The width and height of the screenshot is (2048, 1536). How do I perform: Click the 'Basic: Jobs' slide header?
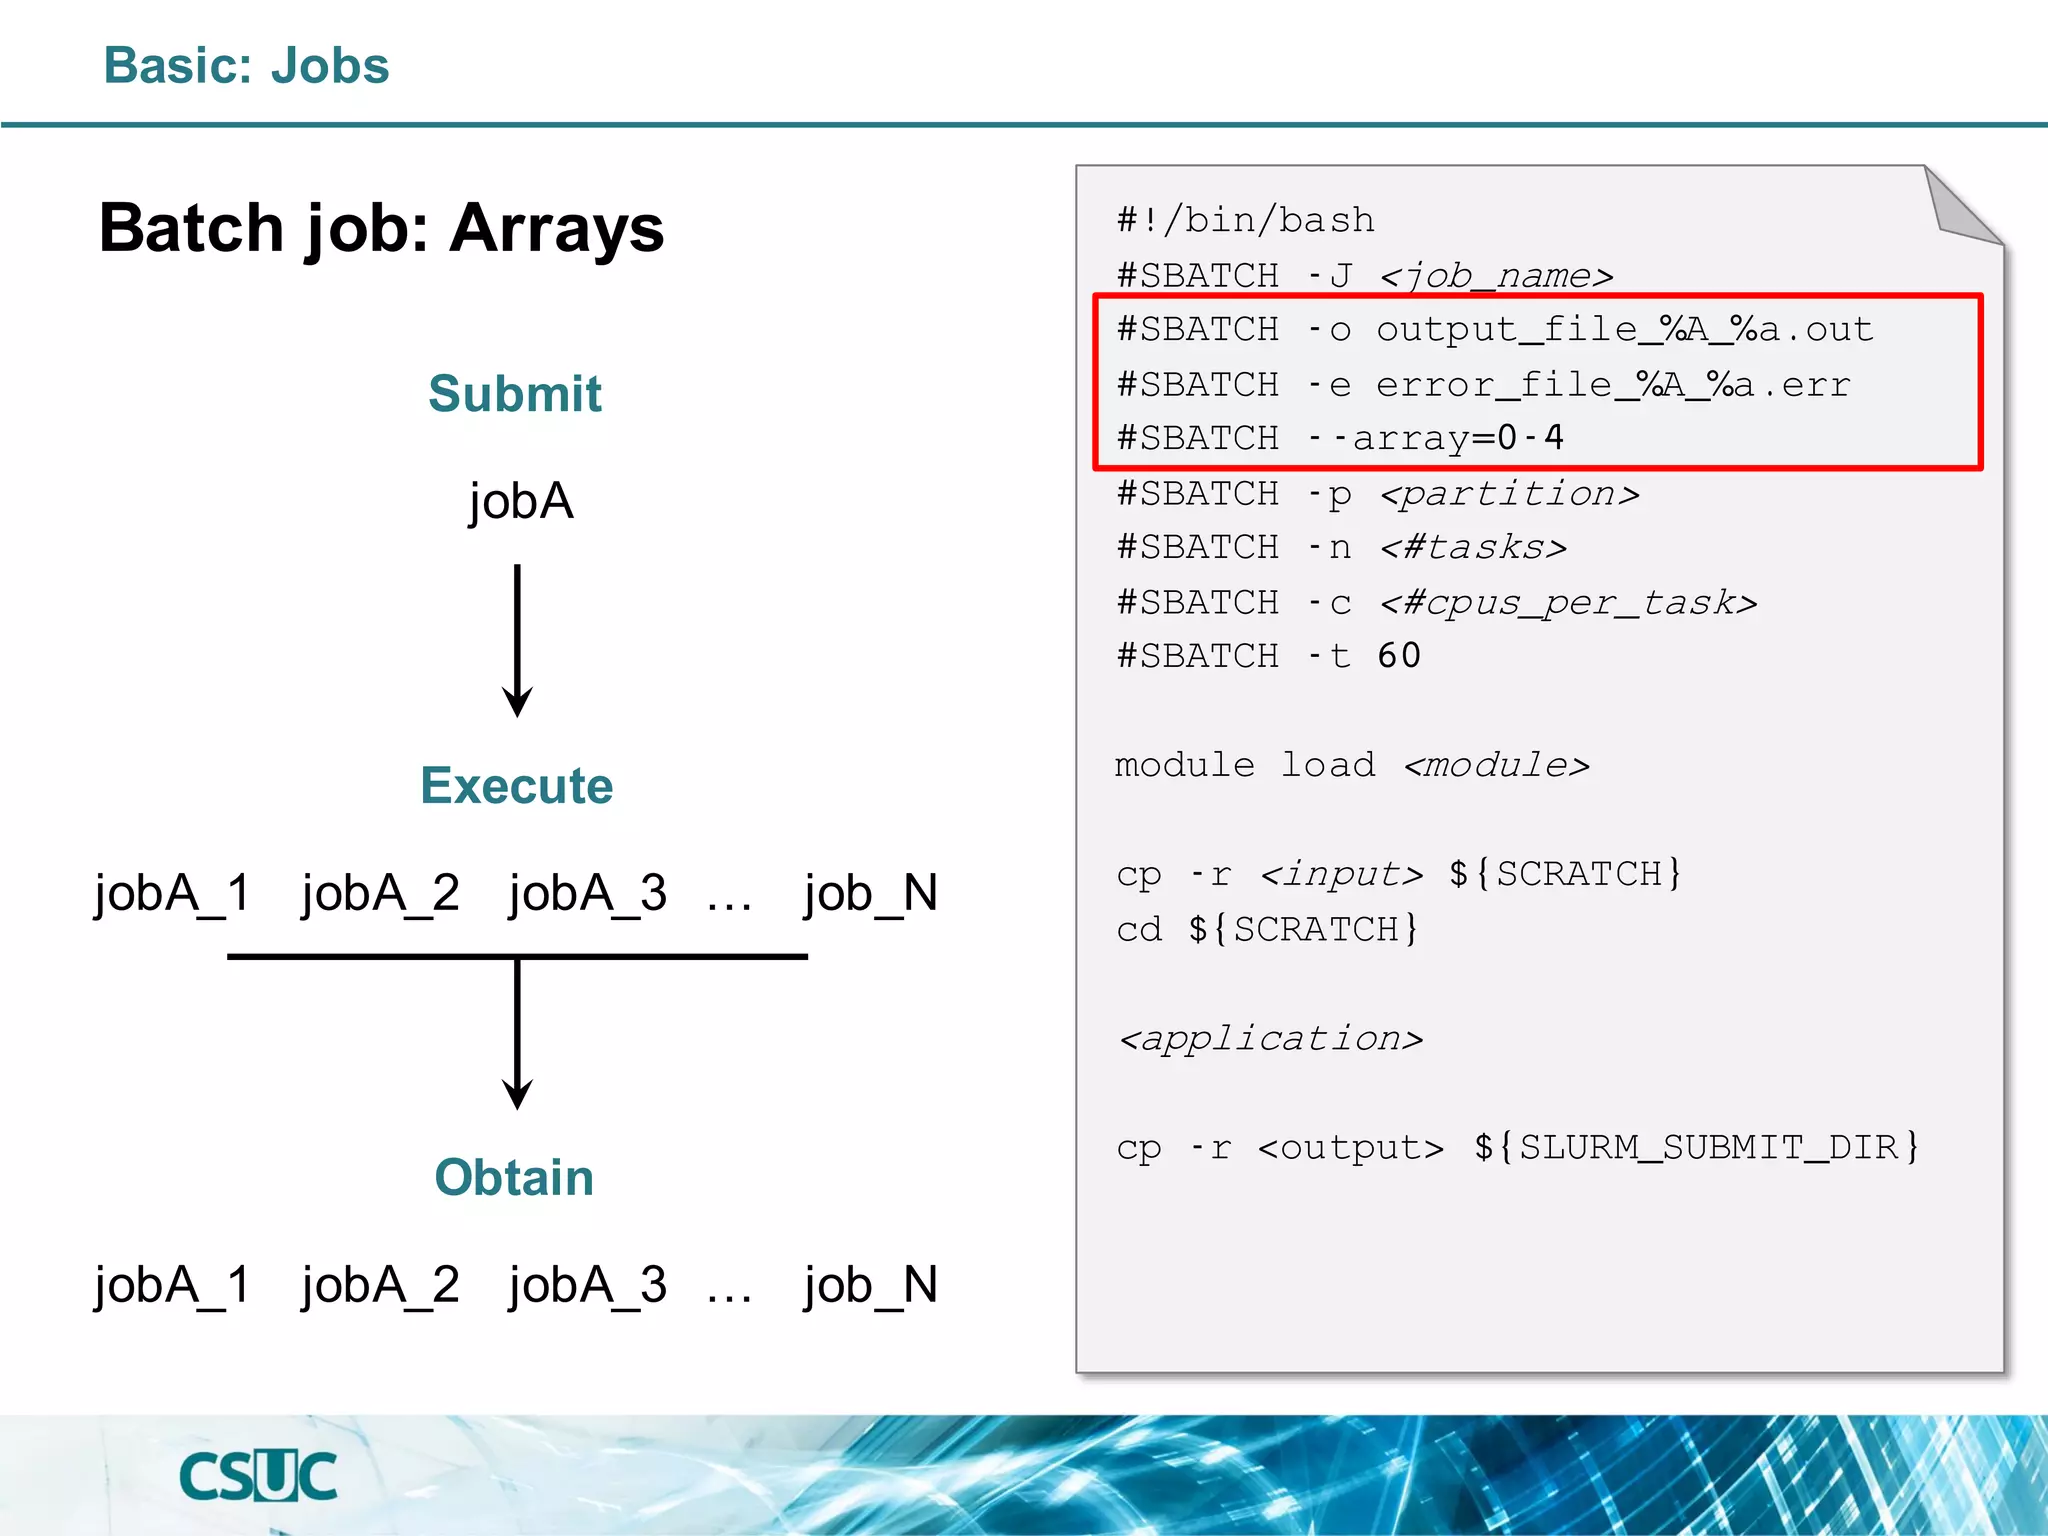(246, 66)
